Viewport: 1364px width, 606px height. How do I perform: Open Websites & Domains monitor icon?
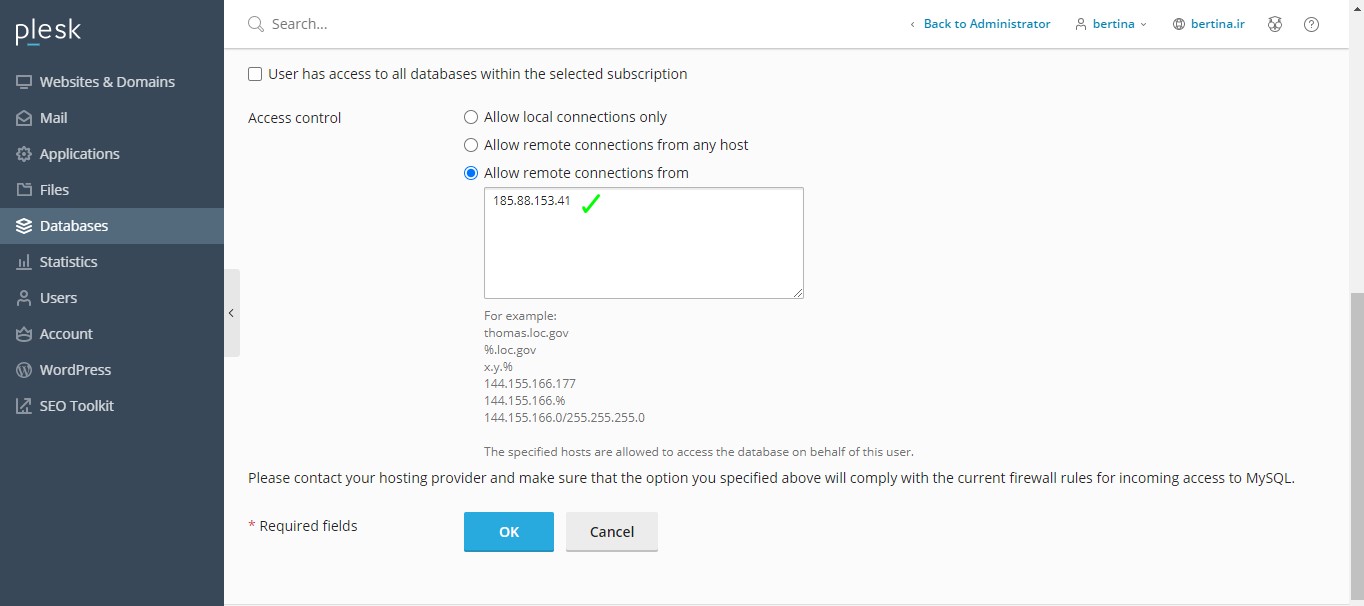point(24,82)
